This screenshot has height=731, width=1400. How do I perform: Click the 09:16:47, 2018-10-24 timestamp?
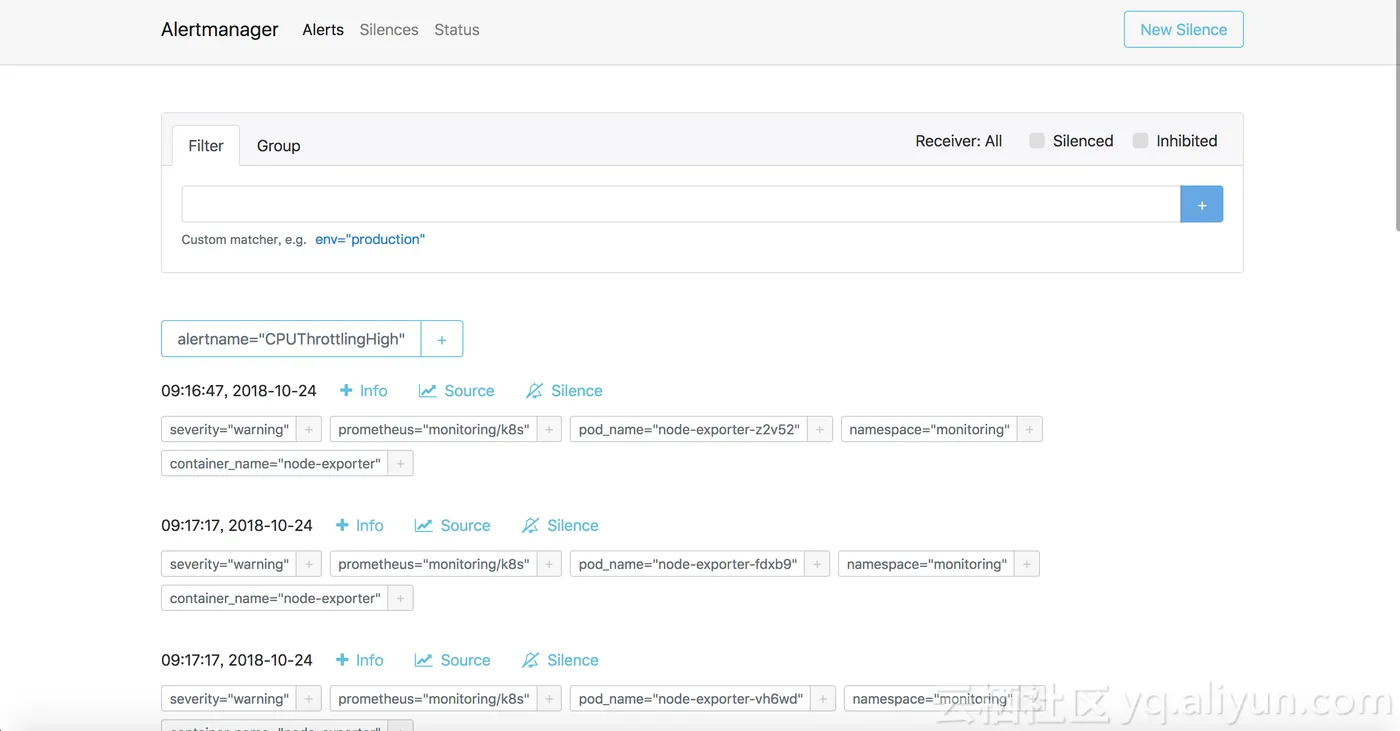coord(239,391)
